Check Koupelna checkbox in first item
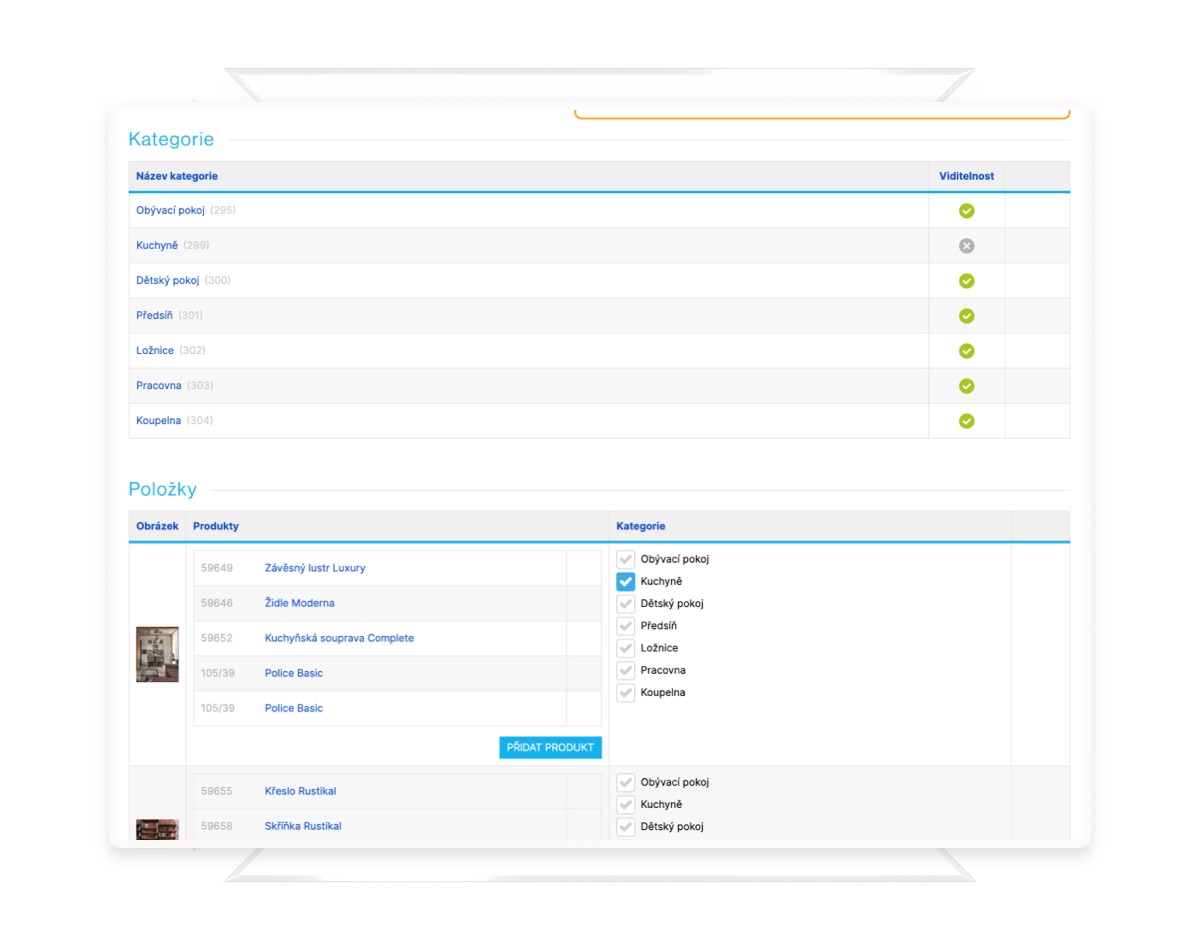 tap(626, 693)
